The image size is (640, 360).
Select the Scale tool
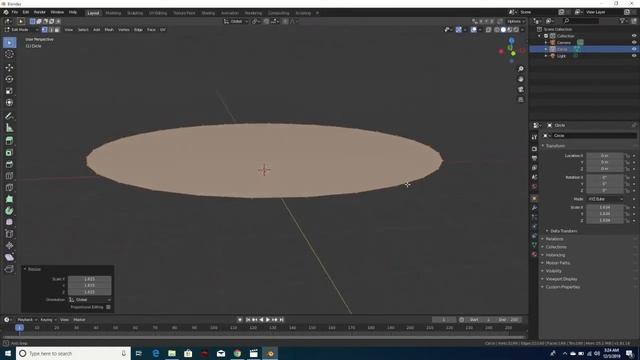(9, 91)
